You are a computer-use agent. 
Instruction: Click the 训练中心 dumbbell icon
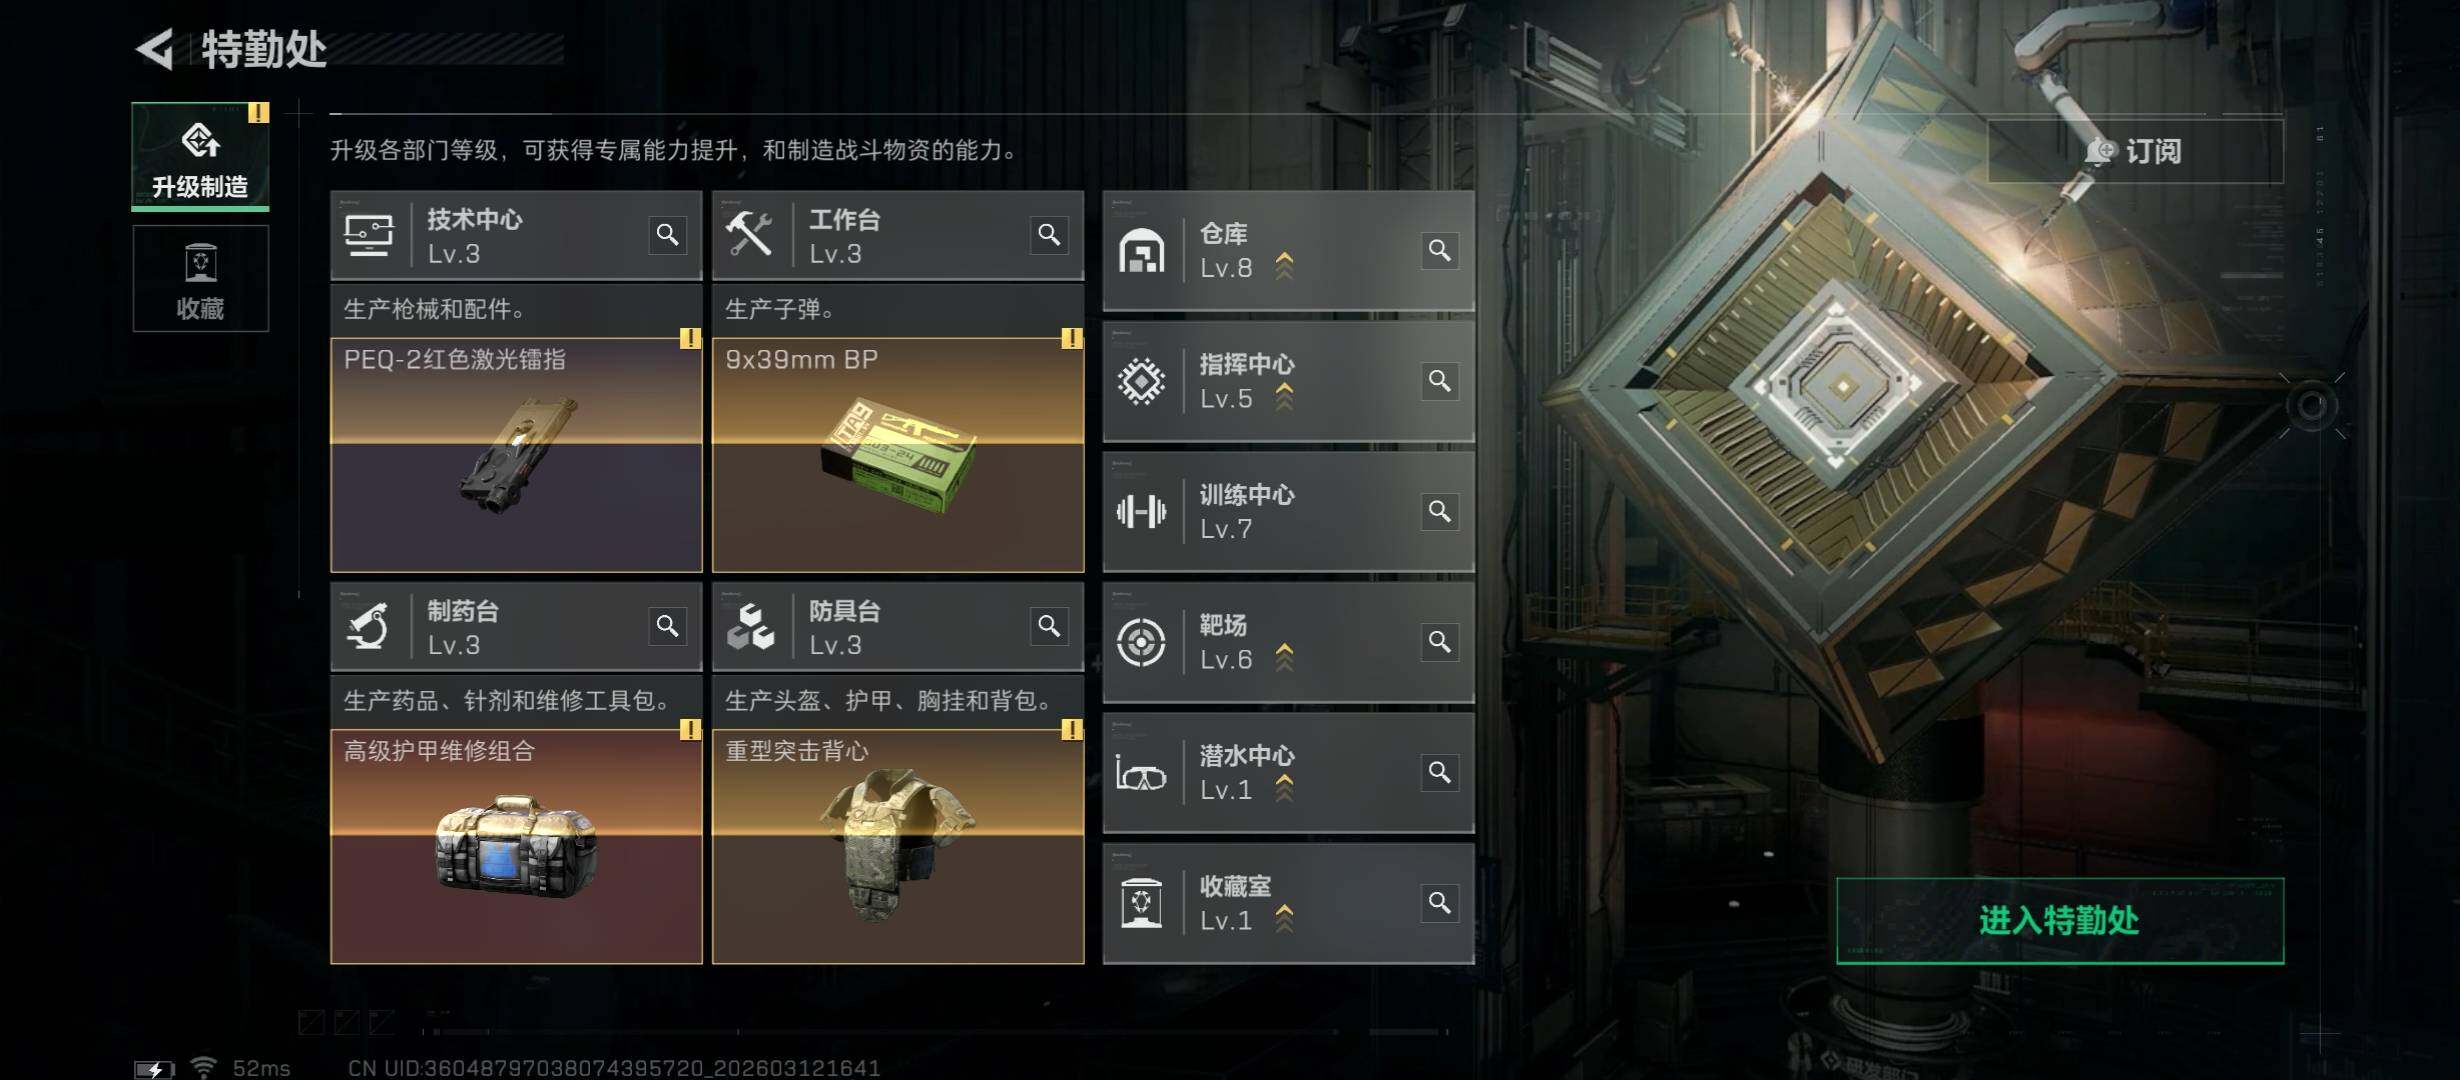point(1141,512)
